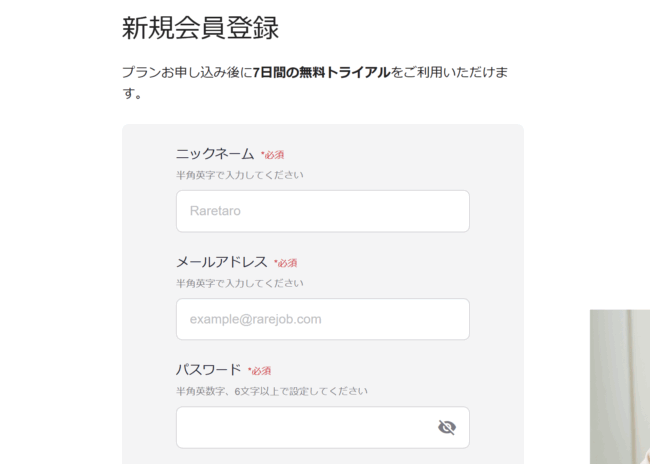Click the red 必須 marker beside メールアドレス

click(286, 263)
